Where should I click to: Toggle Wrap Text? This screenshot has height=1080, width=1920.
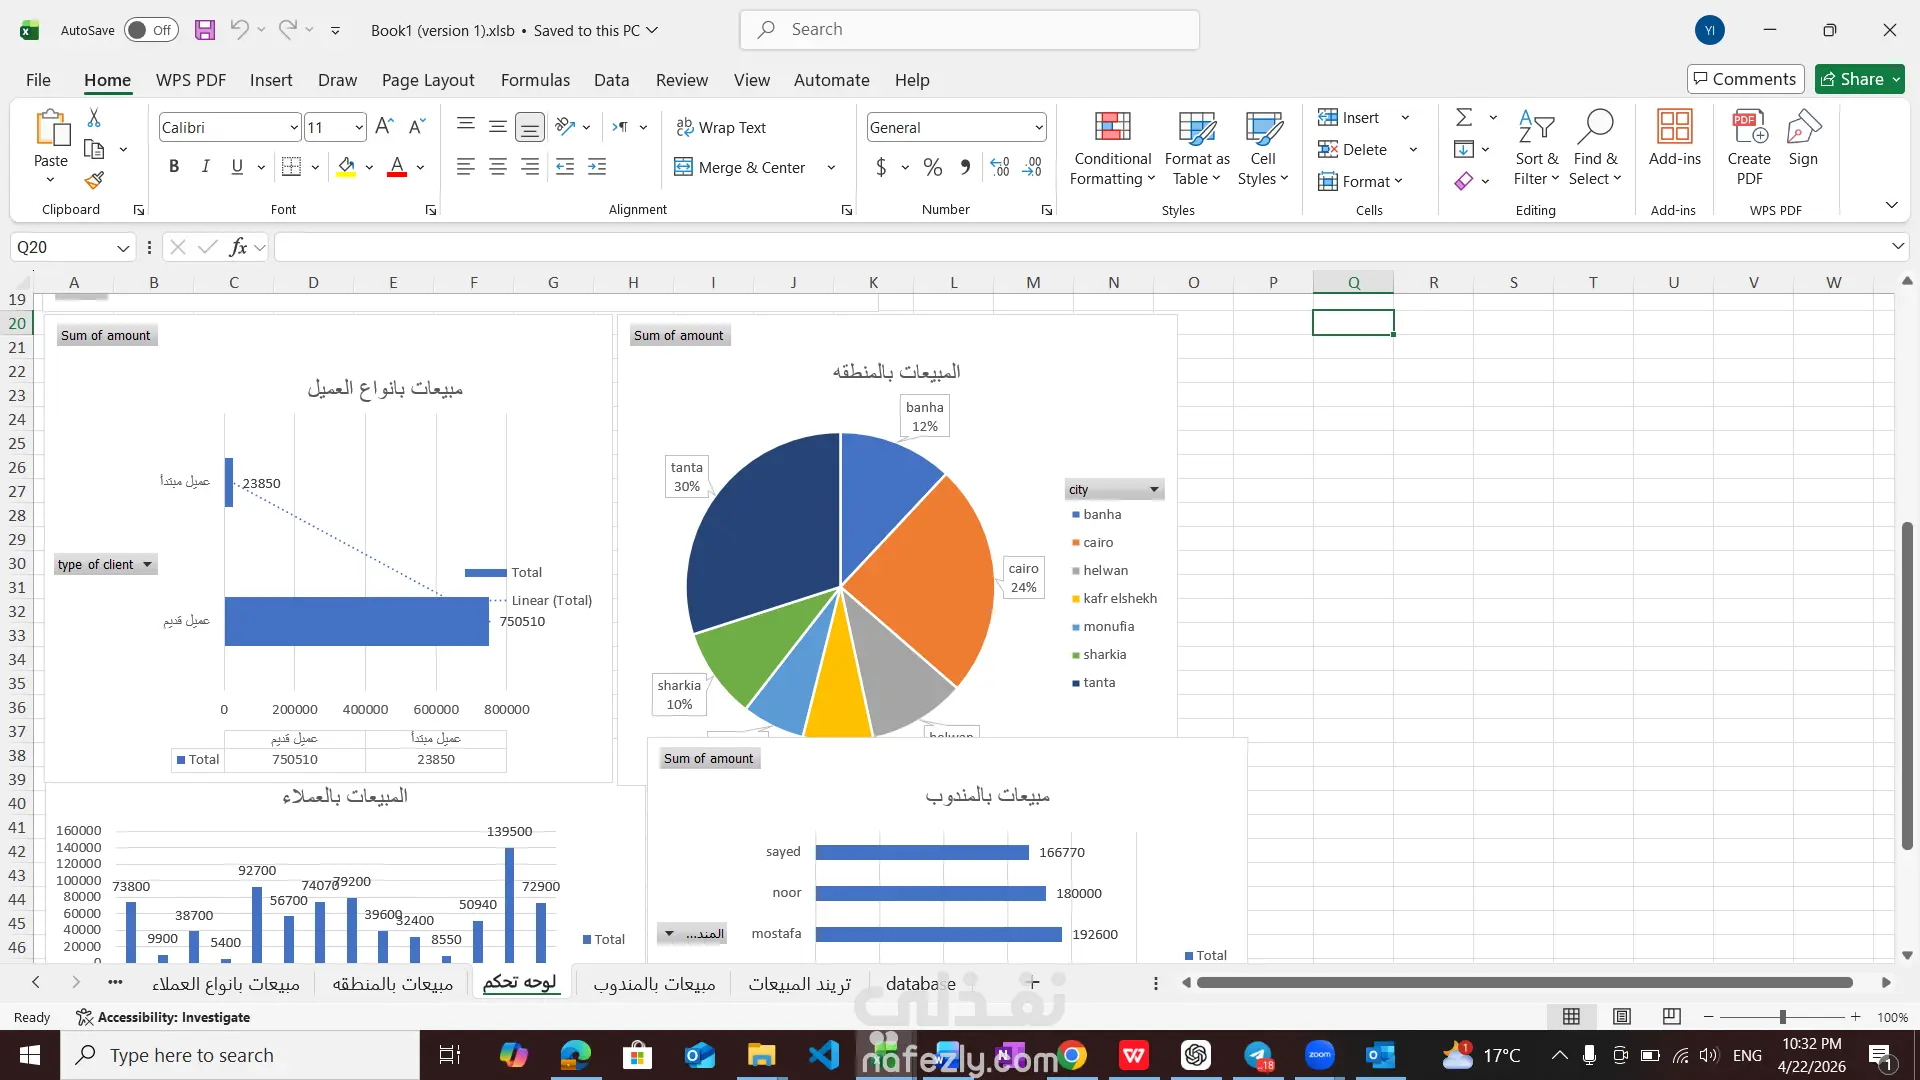point(721,127)
